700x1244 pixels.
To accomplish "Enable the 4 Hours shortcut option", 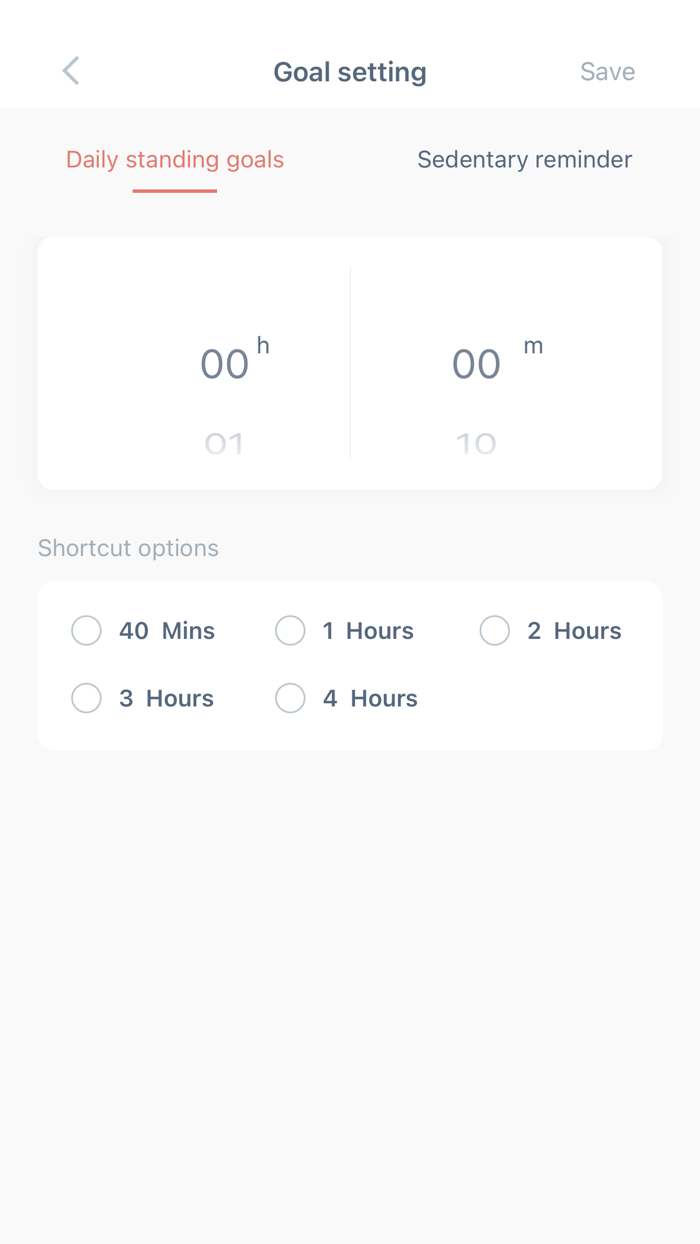I will 289,698.
